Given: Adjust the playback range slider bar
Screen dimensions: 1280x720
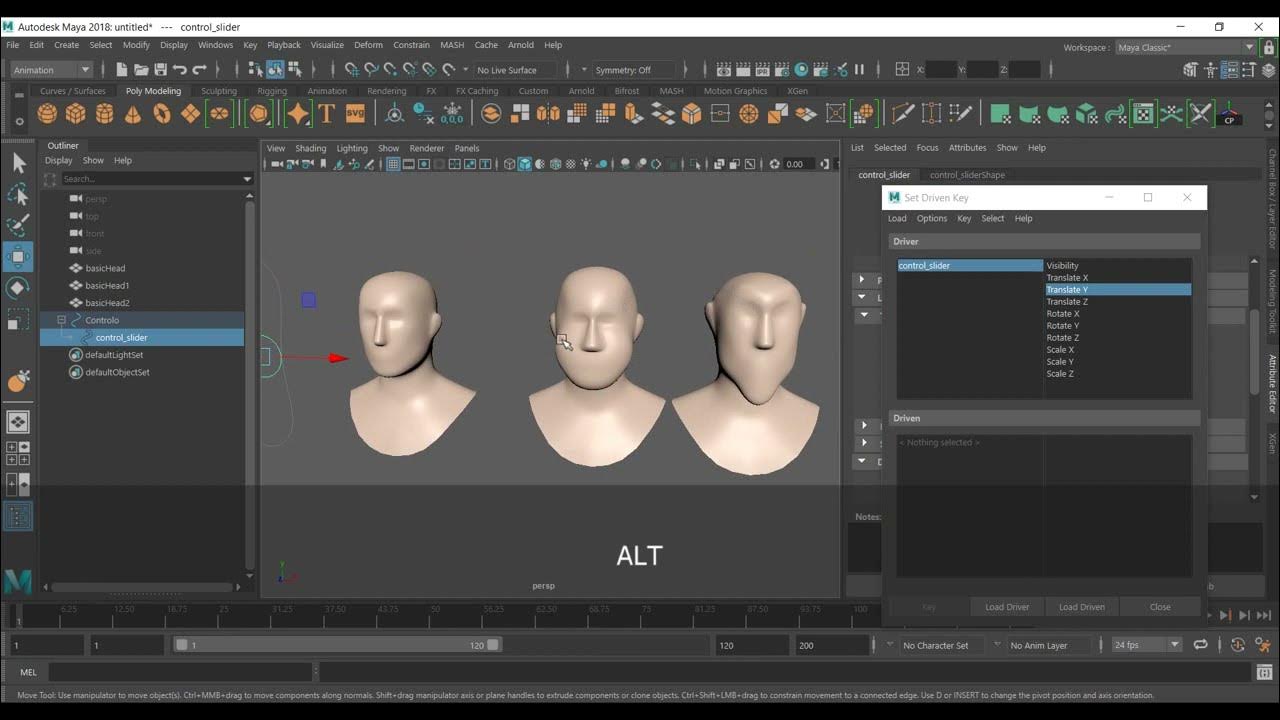Looking at the screenshot, I should point(338,645).
